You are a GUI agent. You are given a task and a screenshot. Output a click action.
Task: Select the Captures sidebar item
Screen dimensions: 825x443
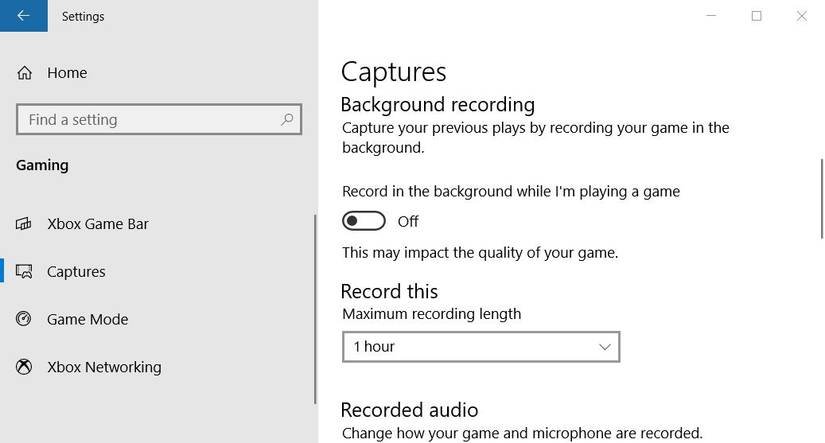coord(76,272)
